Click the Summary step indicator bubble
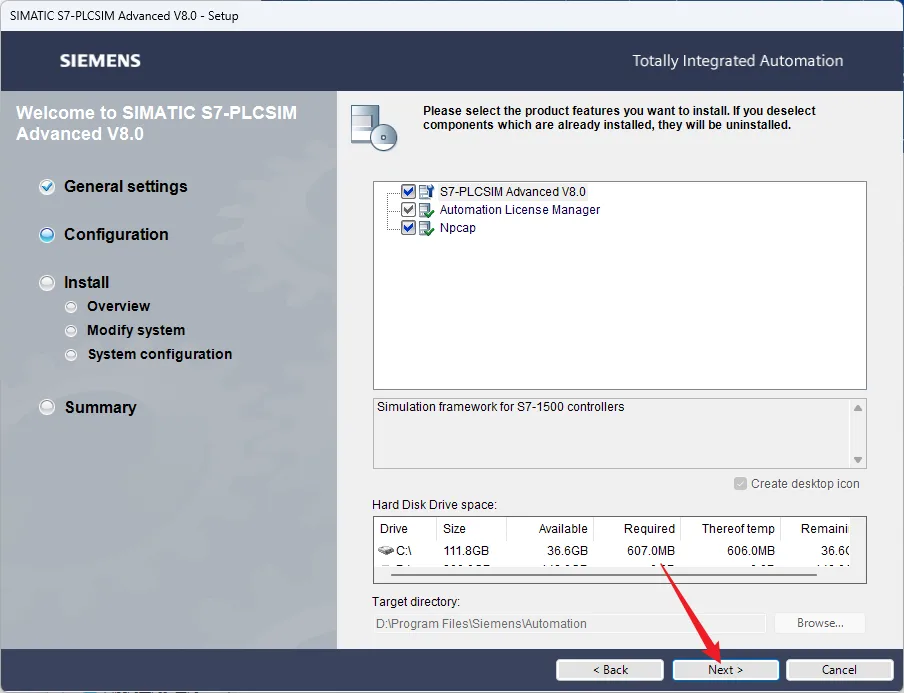 tap(47, 407)
